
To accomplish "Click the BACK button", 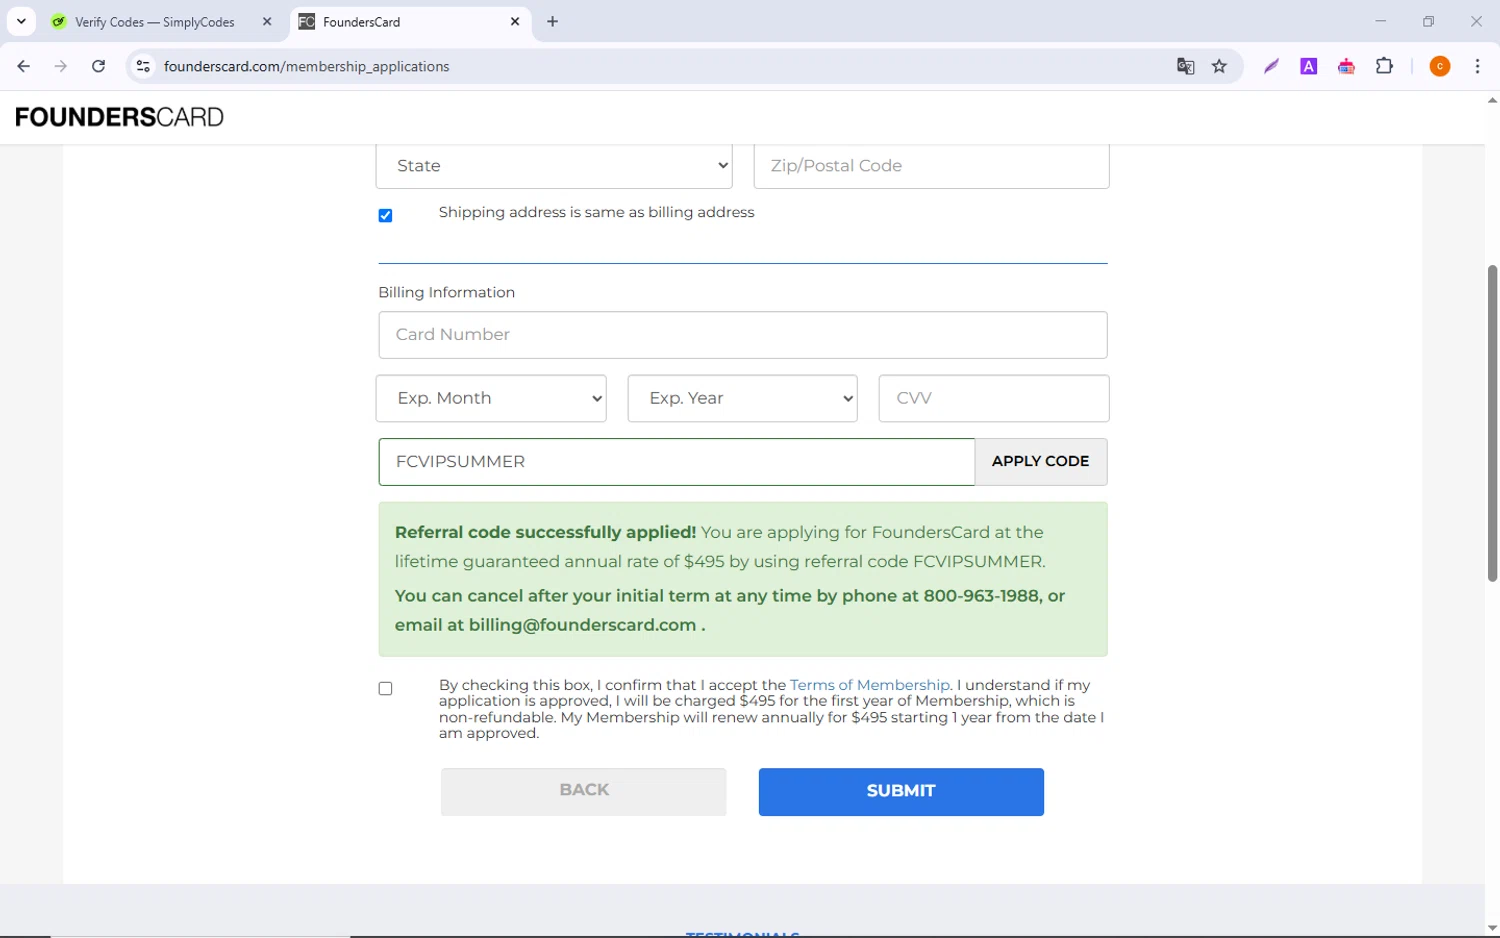I will coord(583,791).
